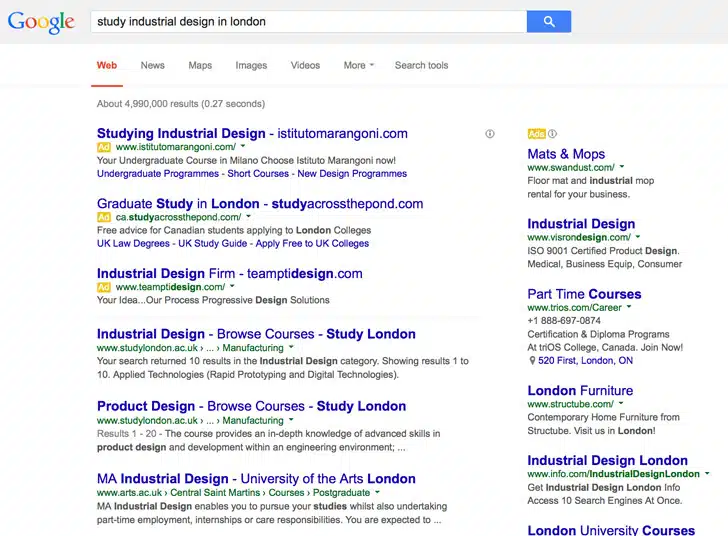728x536 pixels.
Task: Open Undergraduate Programmes sitelink
Action: point(158,174)
